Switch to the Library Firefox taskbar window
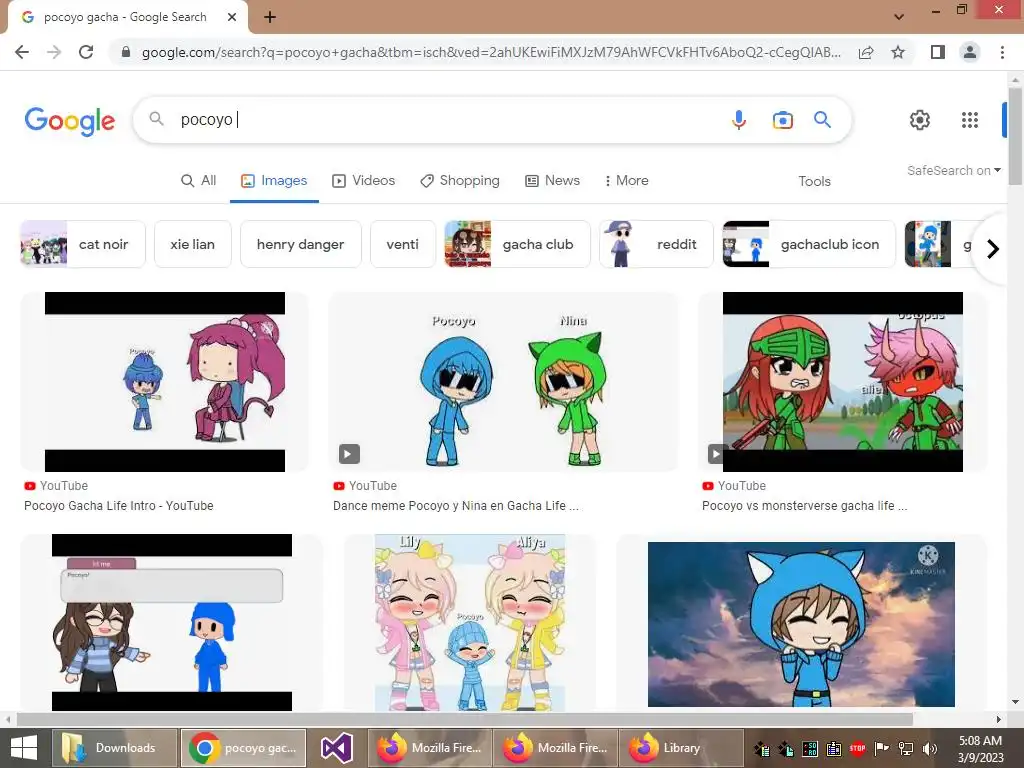 pos(680,748)
